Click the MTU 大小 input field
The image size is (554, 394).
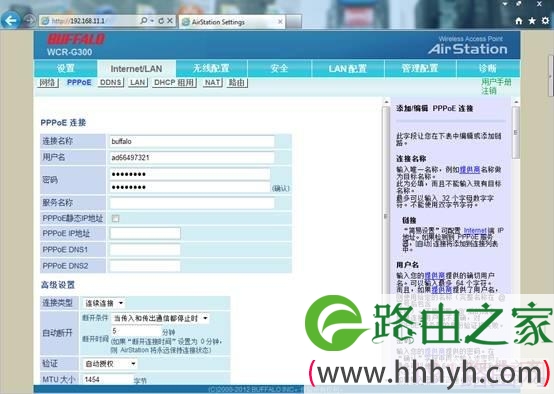[x=107, y=379]
